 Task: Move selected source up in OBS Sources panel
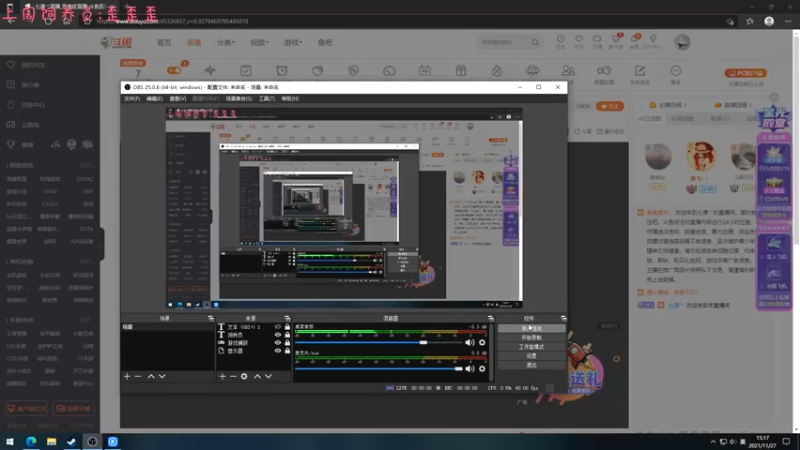(257, 377)
